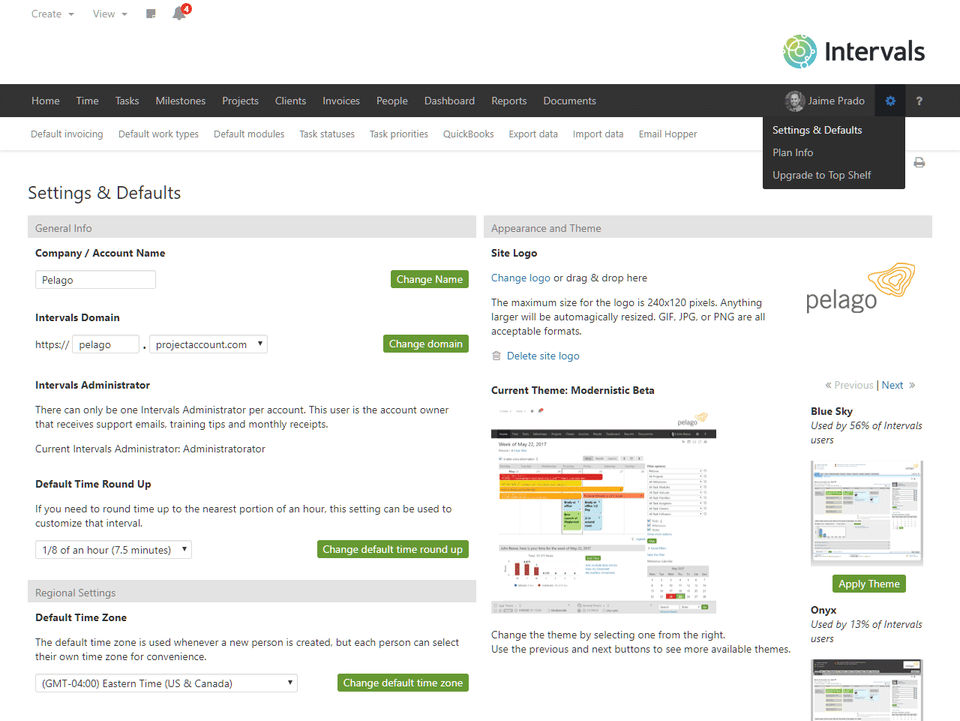Image resolution: width=960 pixels, height=721 pixels.
Task: Select Plan Info in gear menu
Action: click(x=793, y=152)
